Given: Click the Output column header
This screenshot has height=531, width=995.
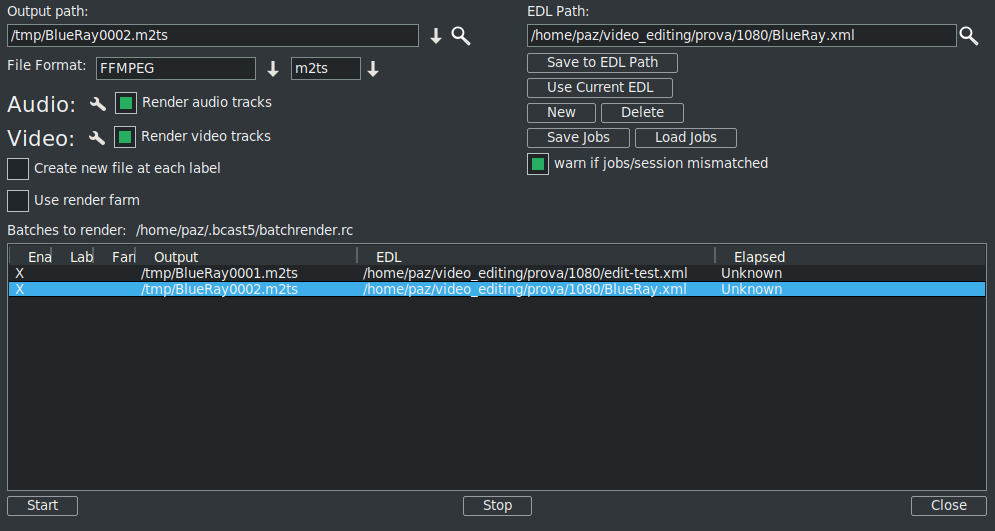Looking at the screenshot, I should point(176,257).
